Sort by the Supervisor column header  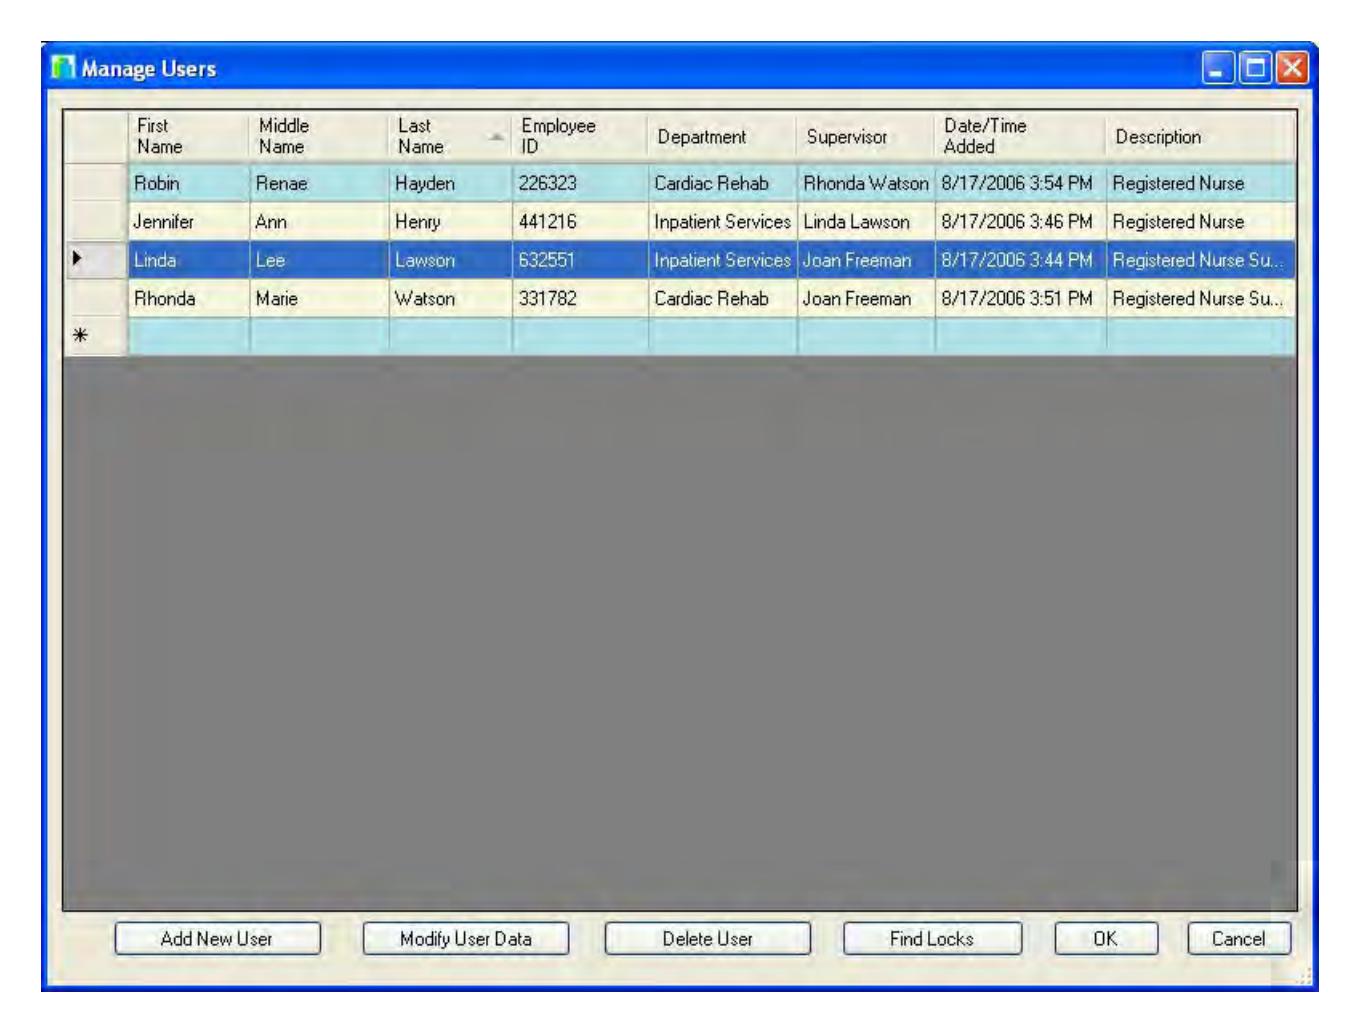866,137
